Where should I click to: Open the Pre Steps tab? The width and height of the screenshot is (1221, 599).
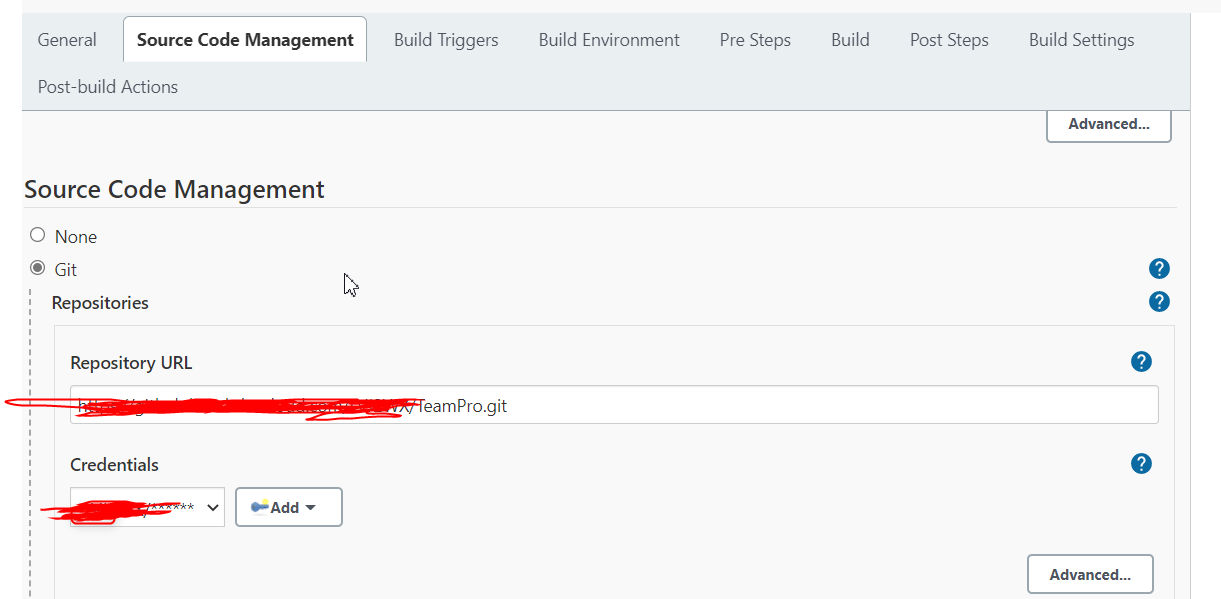[x=755, y=39]
